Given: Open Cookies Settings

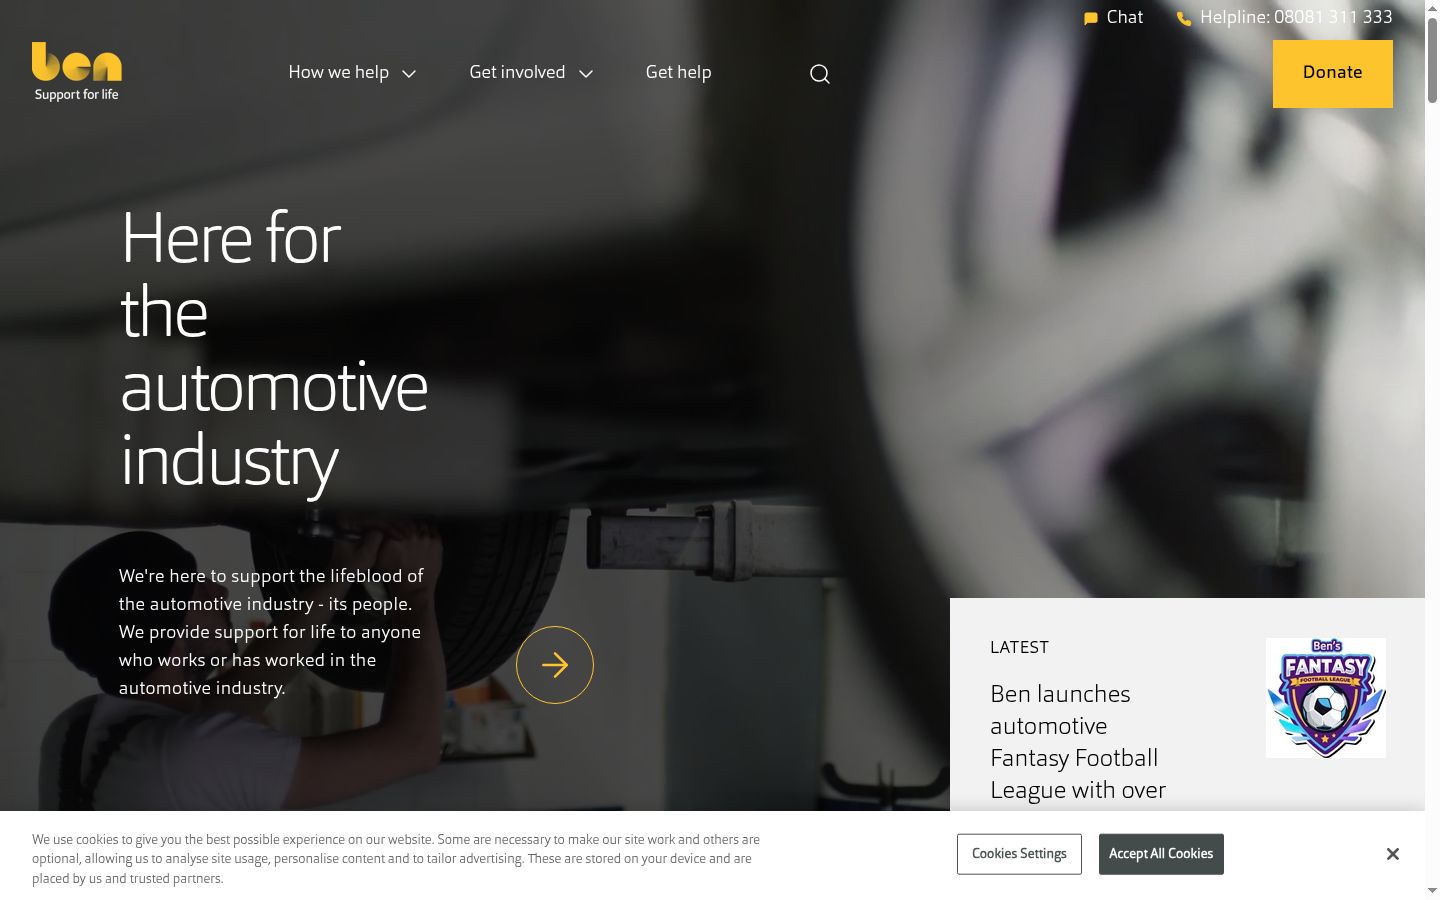Looking at the screenshot, I should pos(1019,854).
